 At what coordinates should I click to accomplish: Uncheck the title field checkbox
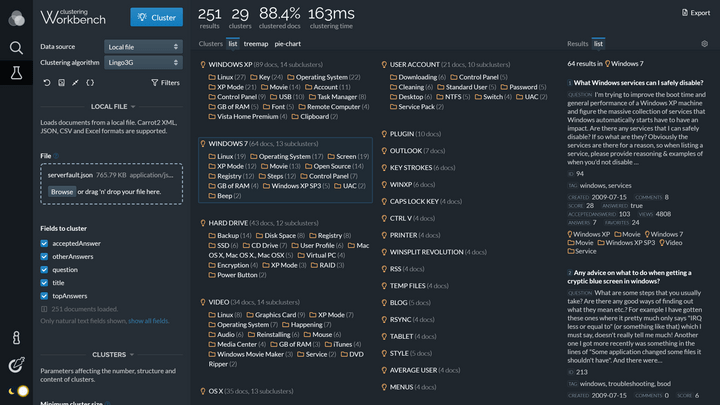click(x=44, y=283)
